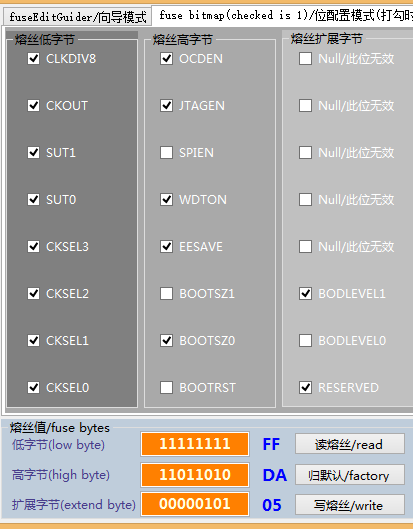The width and height of the screenshot is (413, 529).
Task: Click the low byte binary field 11111111
Action: [195, 444]
